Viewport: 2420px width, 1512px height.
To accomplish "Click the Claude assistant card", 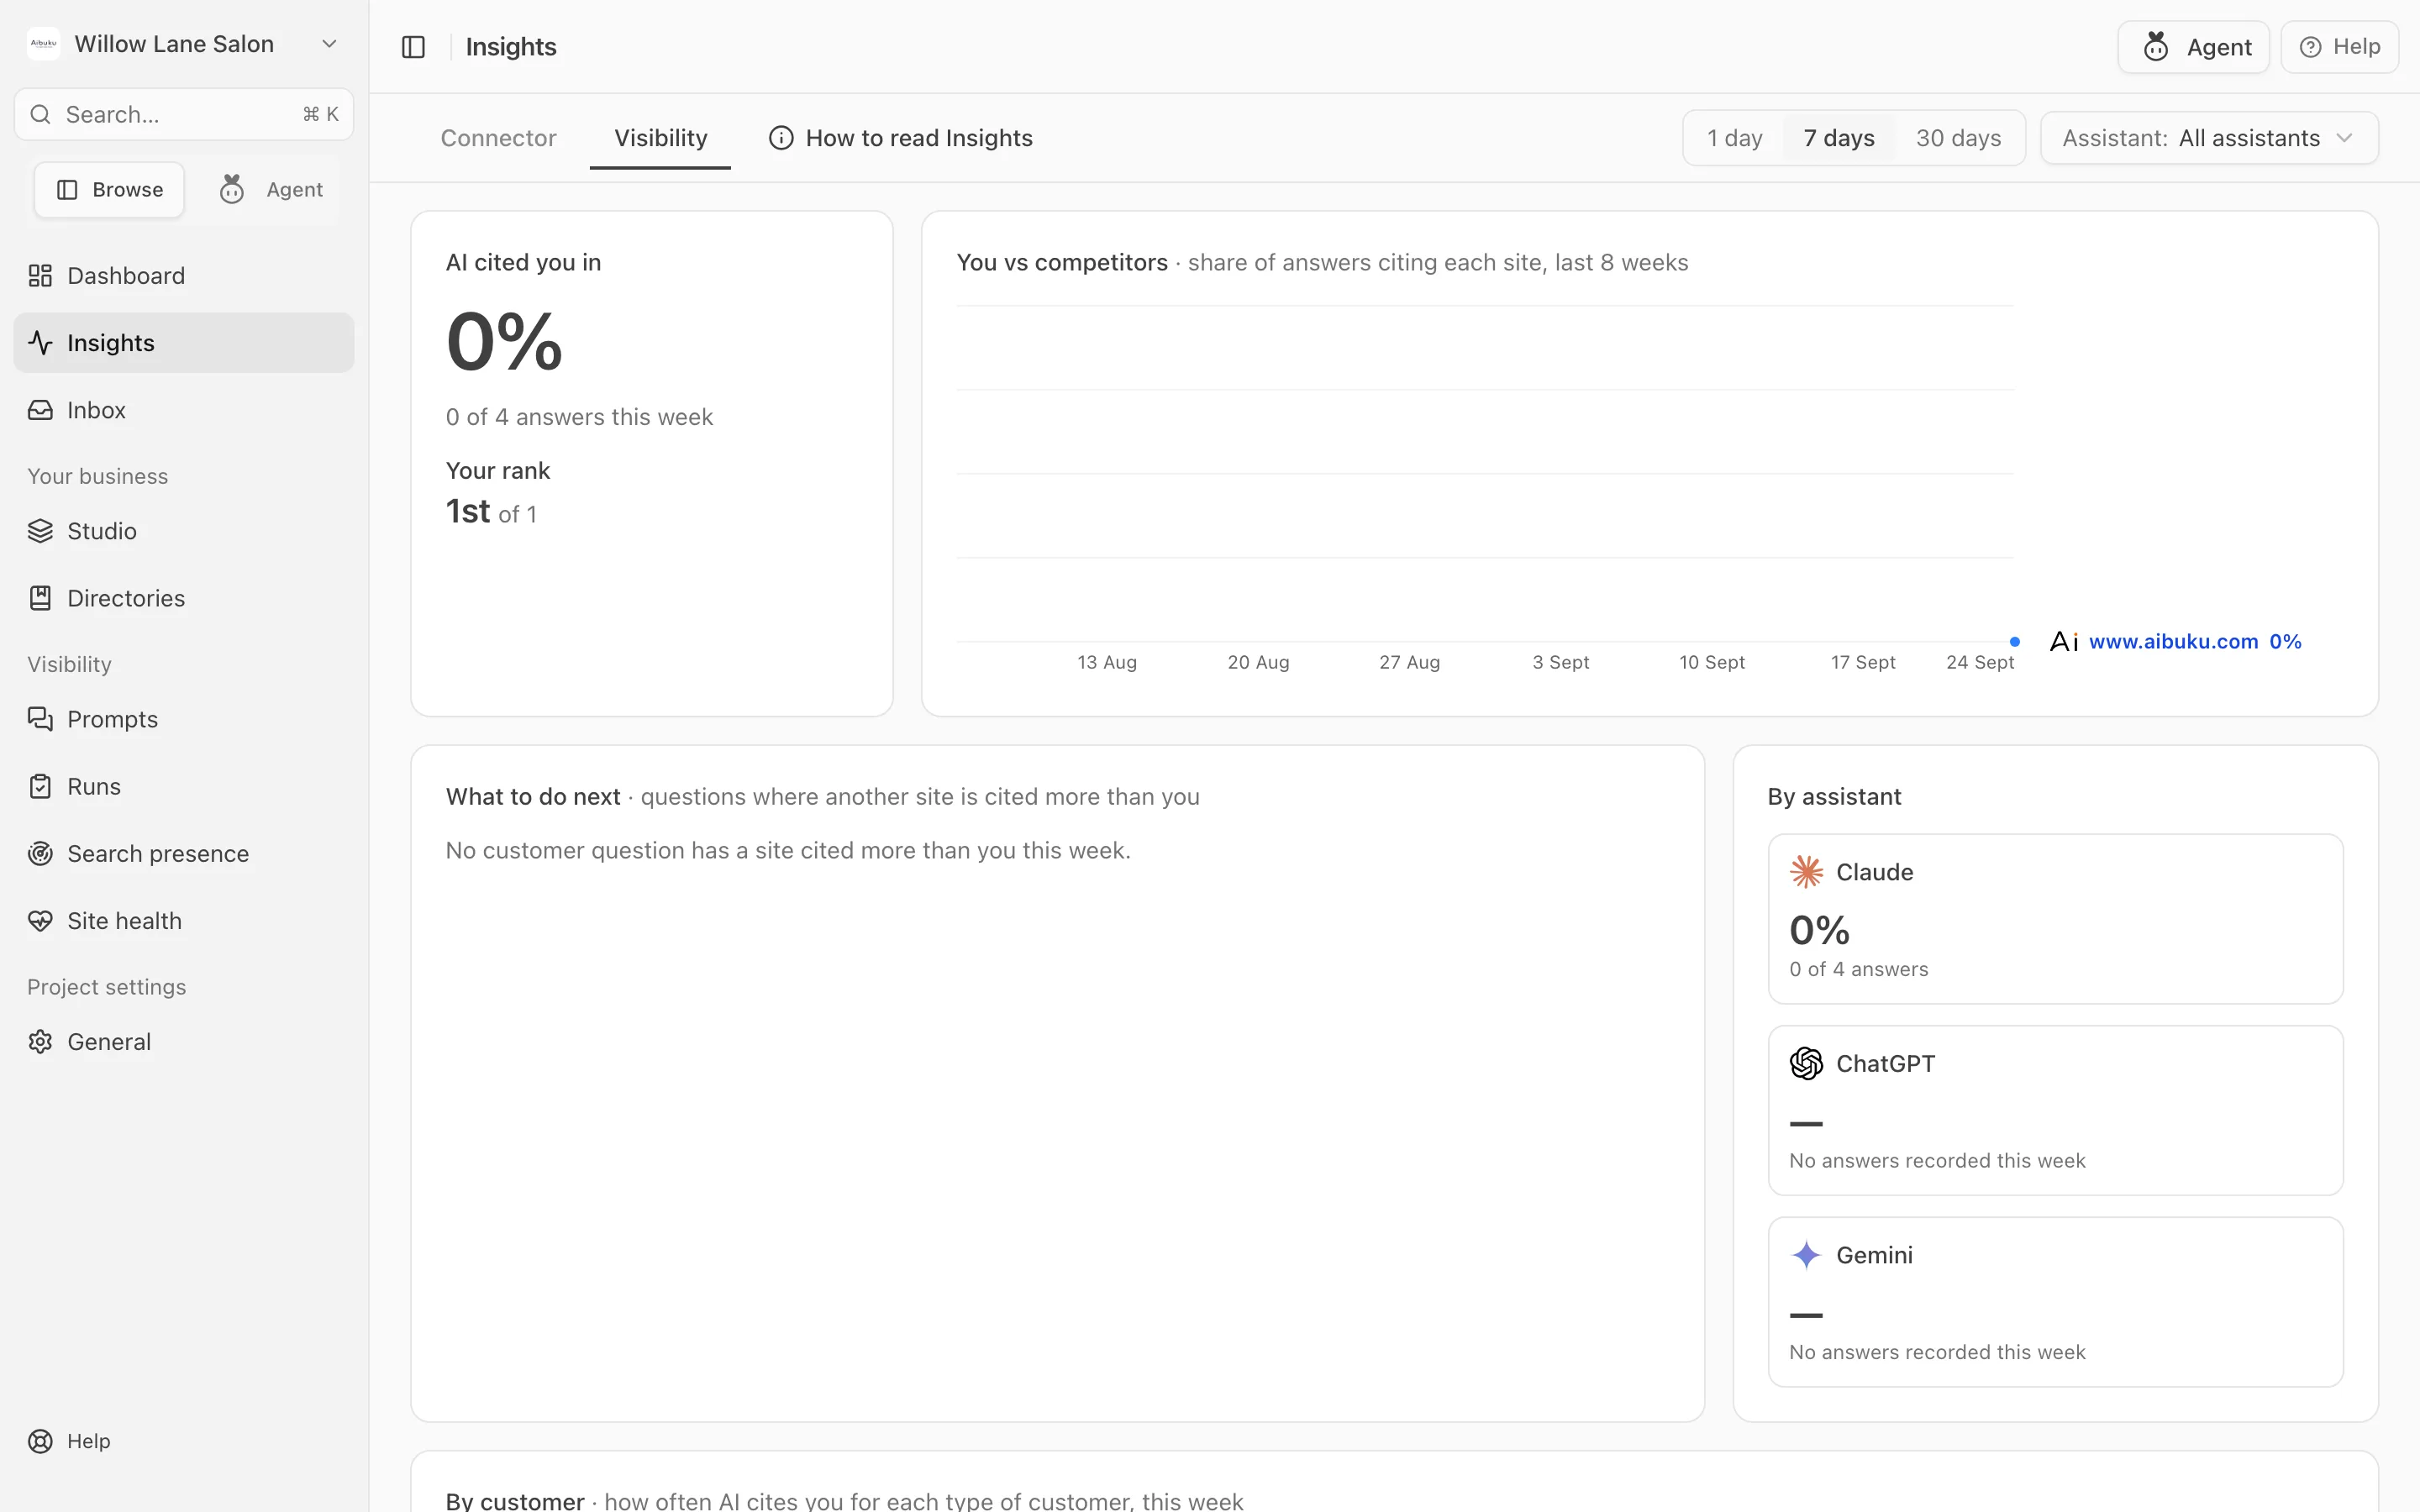I will point(2055,919).
